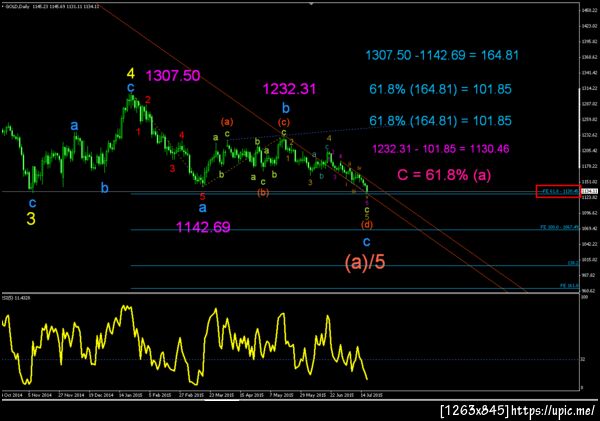Click the 7 May 2015 date label
Screen dimensions: 600x421
point(281,395)
